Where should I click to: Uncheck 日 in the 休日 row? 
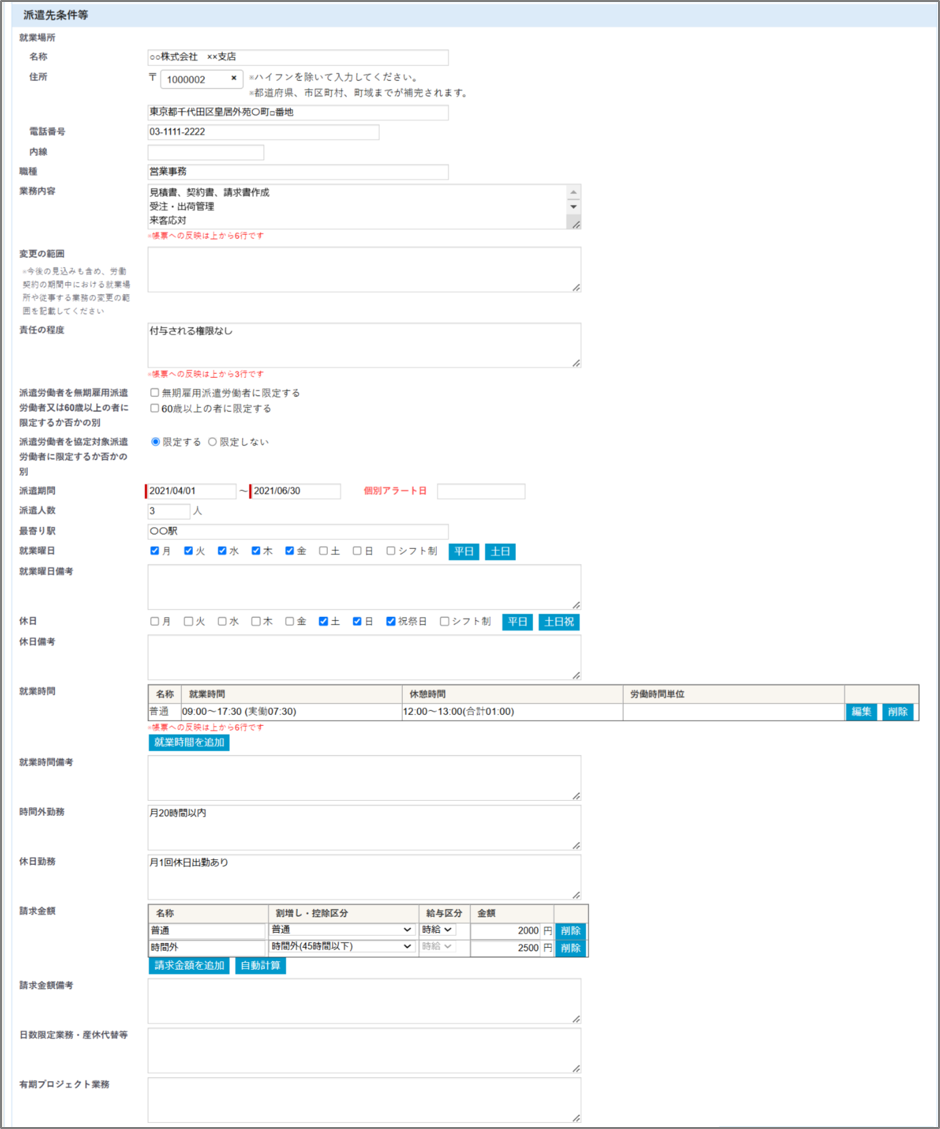point(357,621)
